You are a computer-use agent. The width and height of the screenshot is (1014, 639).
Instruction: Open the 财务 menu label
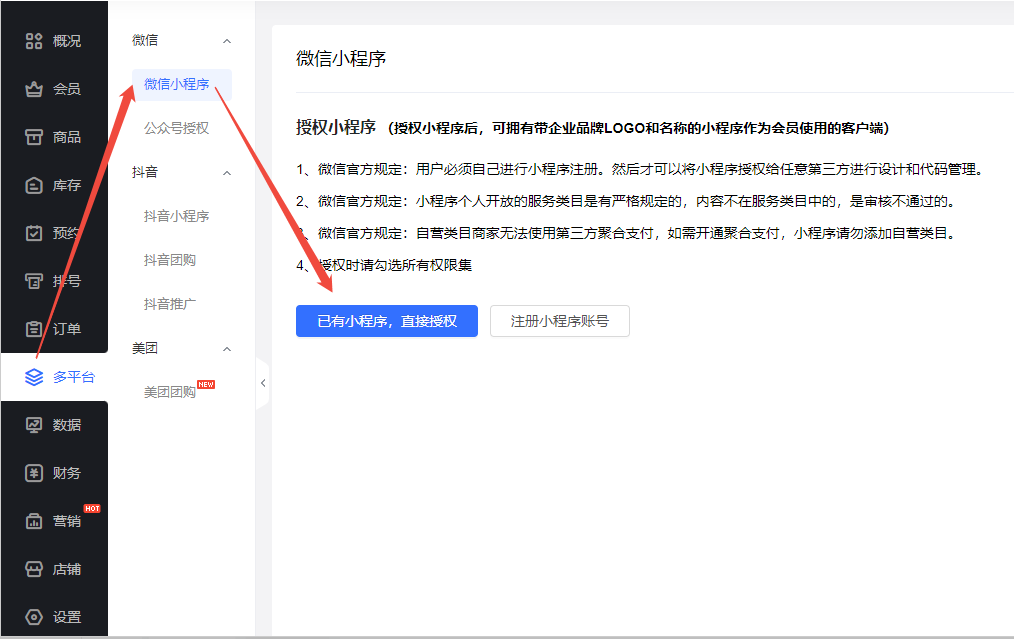coord(67,473)
